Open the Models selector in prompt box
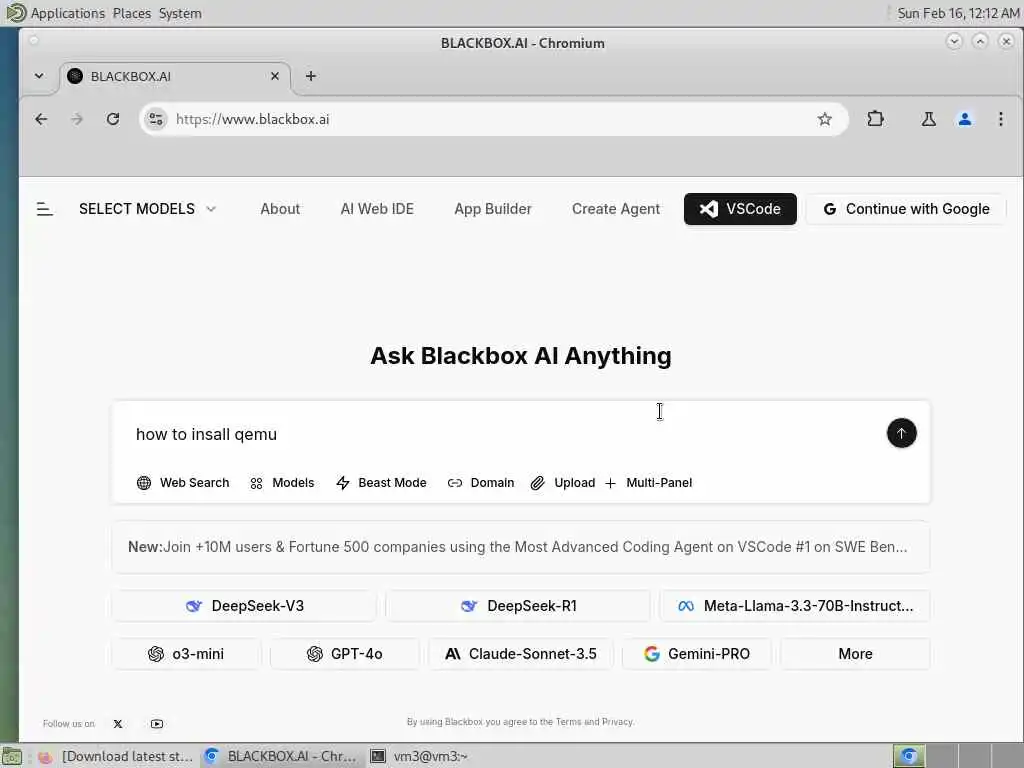Screen dimensions: 1024x768 pyautogui.click(x=282, y=483)
